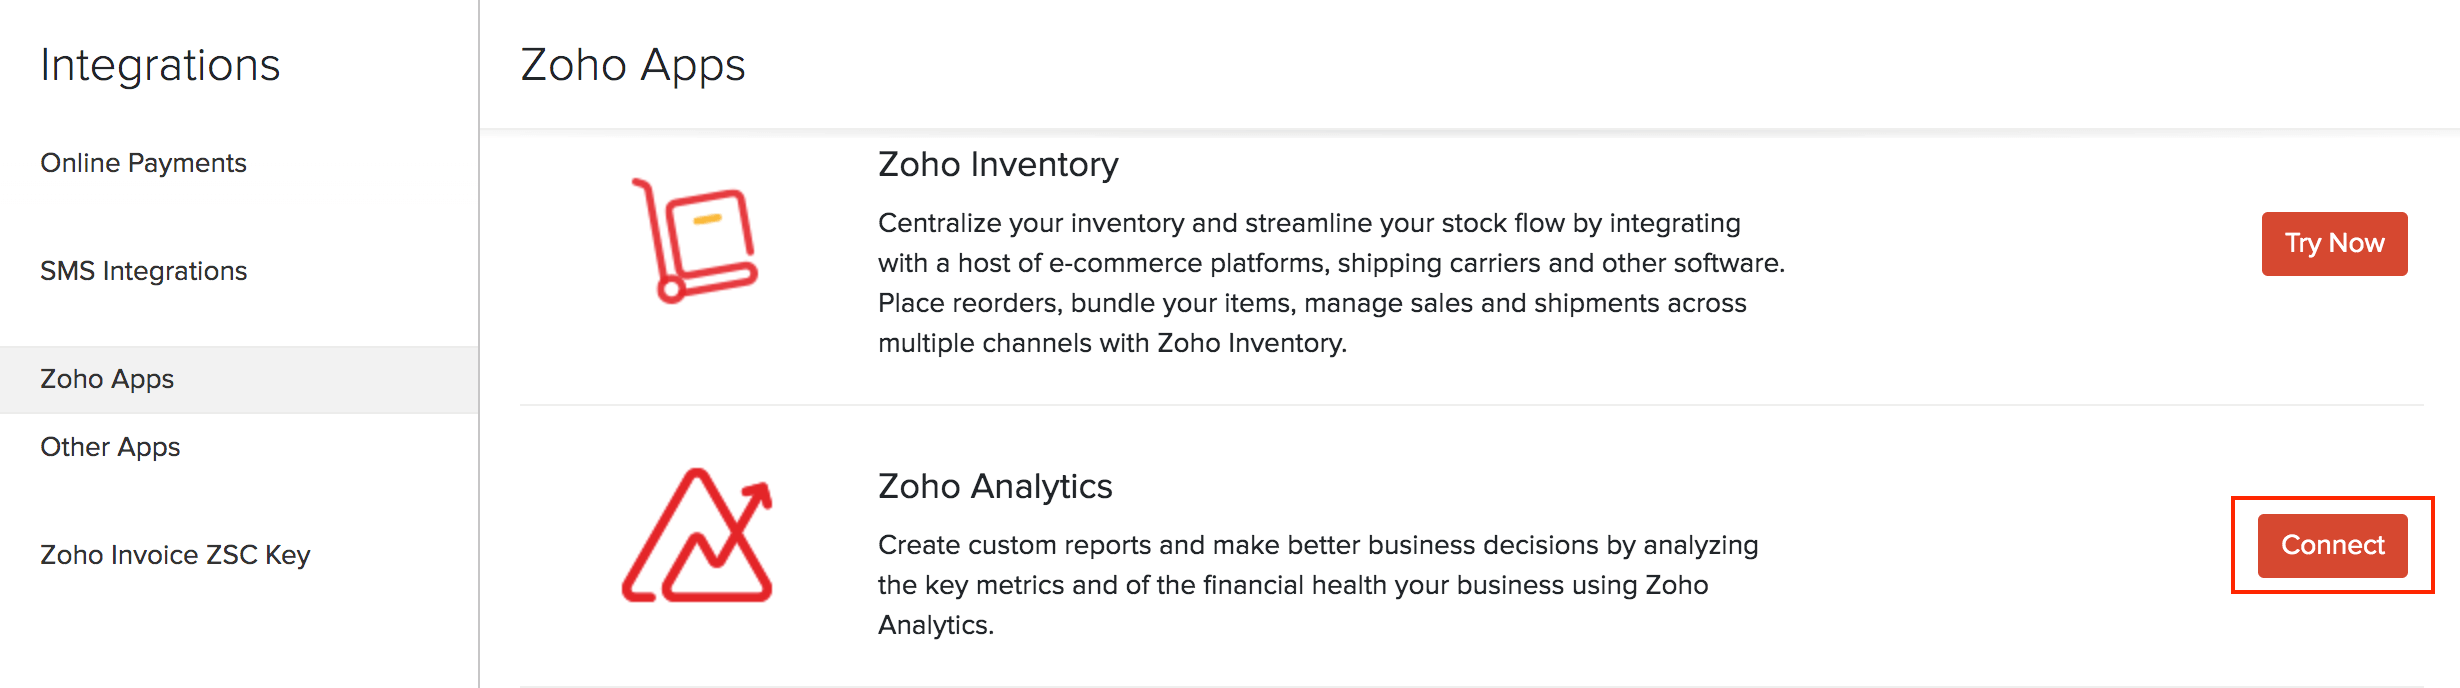Viewport: 2460px width, 688px height.
Task: Select the Zoho Inventory title link
Action: [x=997, y=165]
